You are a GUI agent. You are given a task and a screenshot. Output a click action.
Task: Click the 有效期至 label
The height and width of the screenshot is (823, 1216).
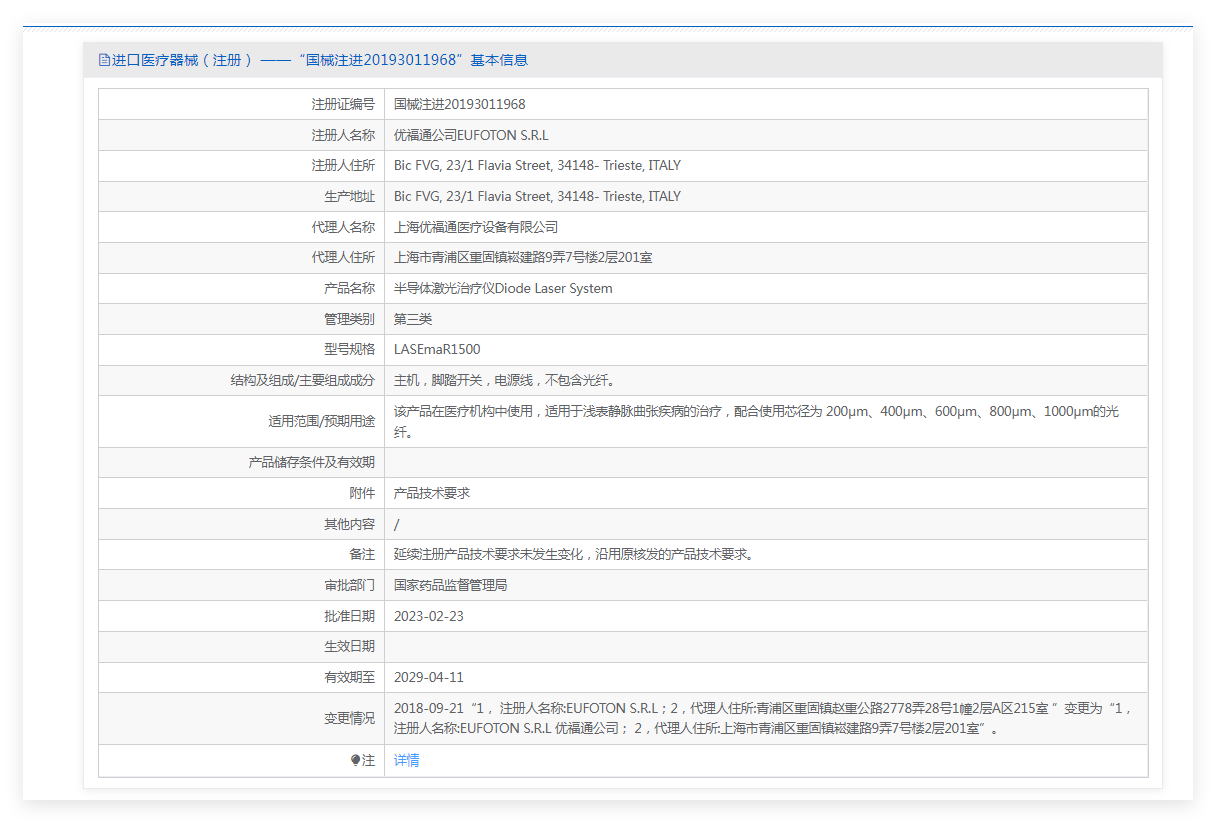click(349, 678)
